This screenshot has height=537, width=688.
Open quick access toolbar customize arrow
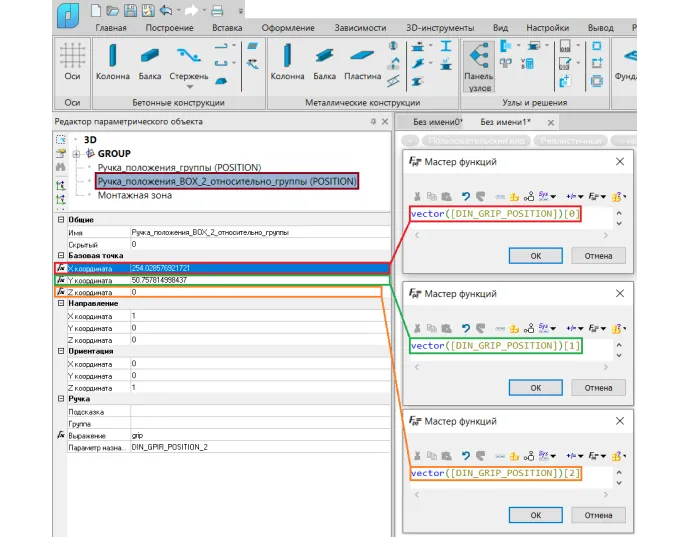pyautogui.click(x=240, y=11)
